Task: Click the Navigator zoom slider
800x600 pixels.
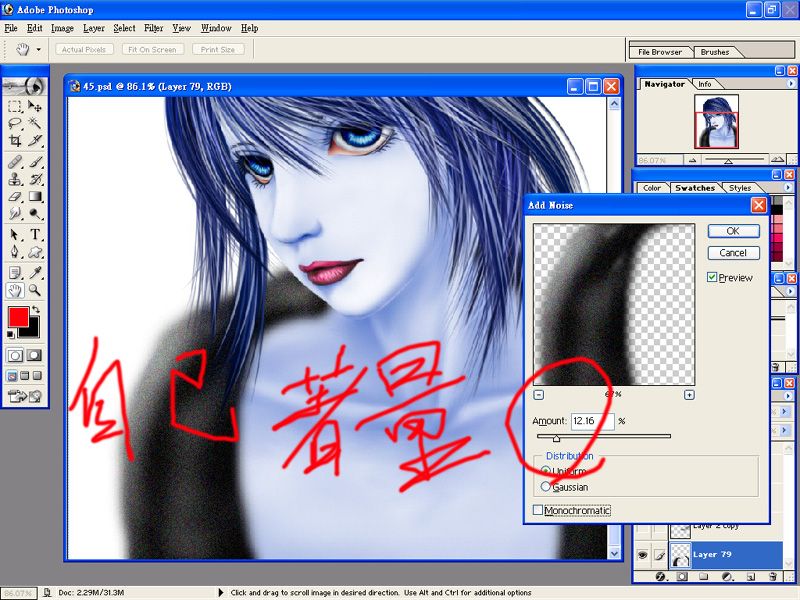Action: coord(729,160)
